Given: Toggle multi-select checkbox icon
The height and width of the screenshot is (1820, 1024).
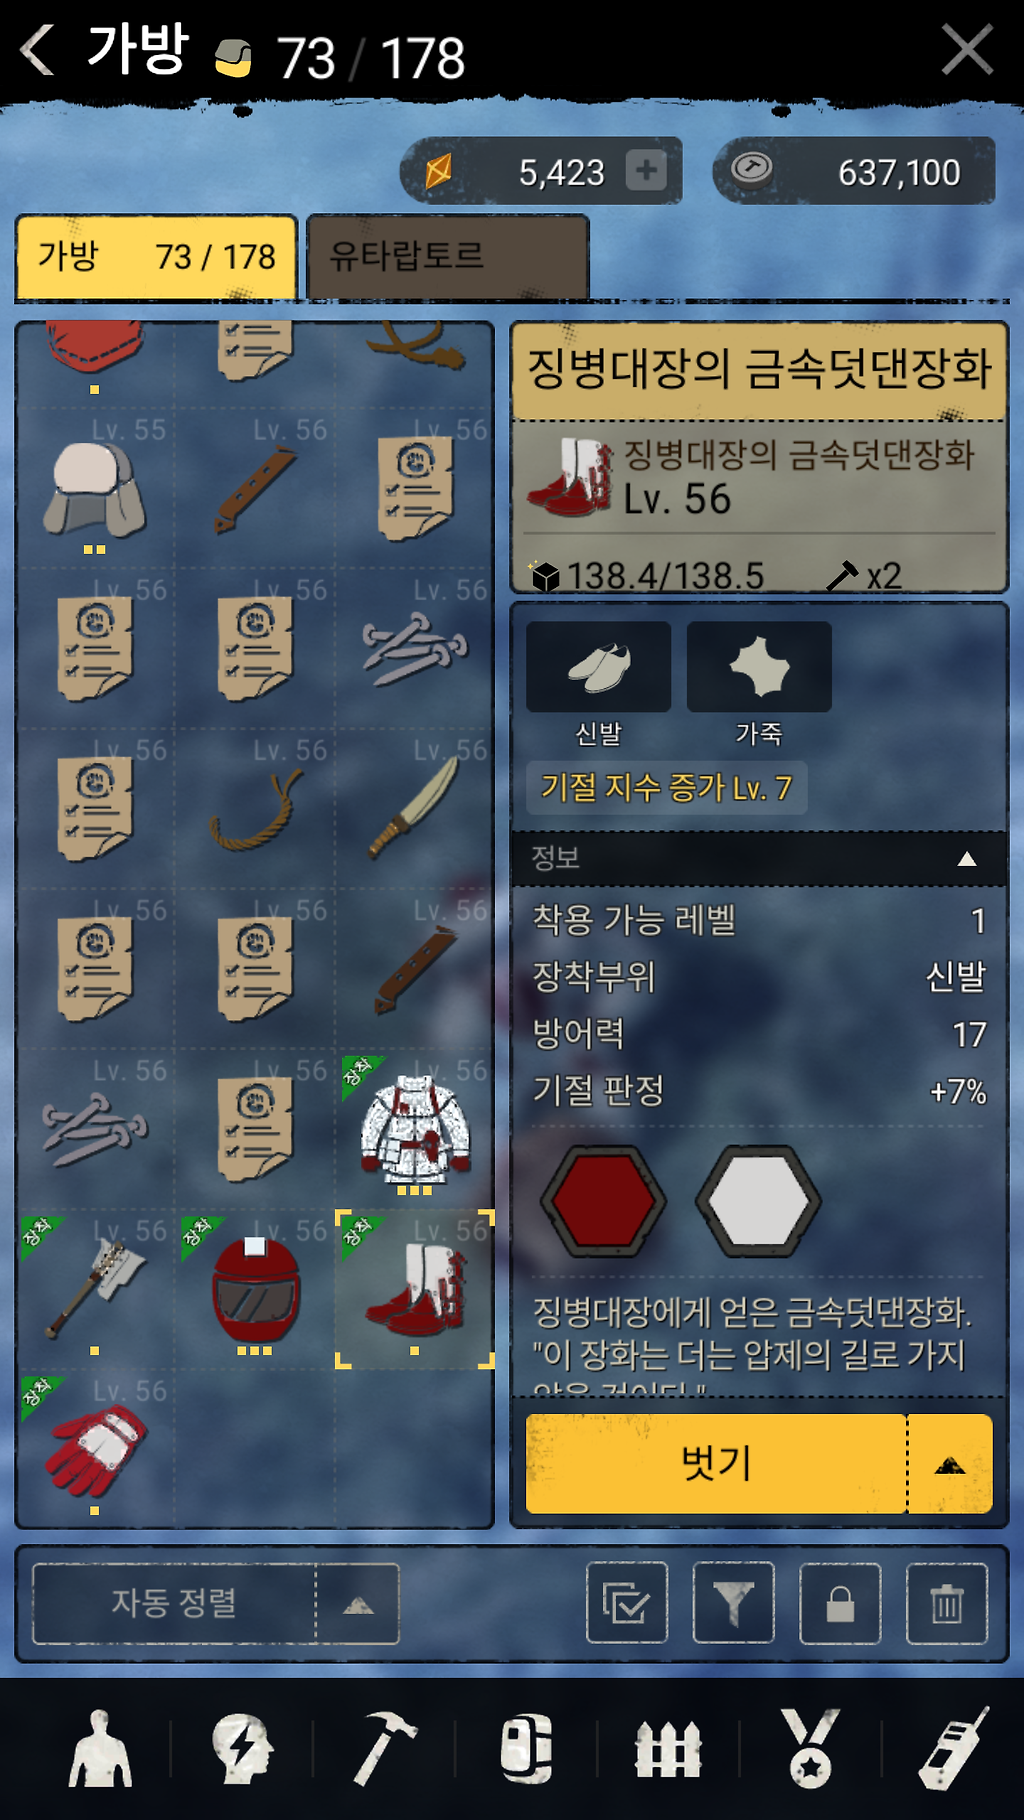Looking at the screenshot, I should 627,1603.
